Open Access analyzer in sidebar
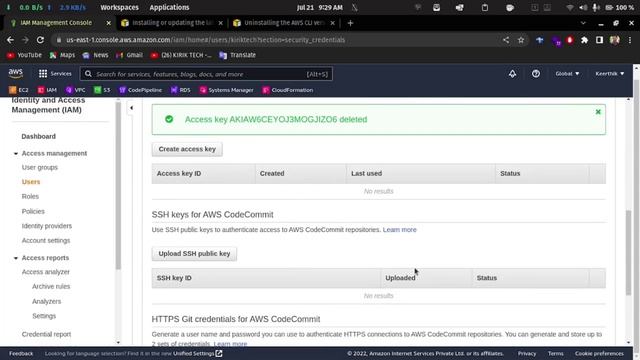 [45, 272]
